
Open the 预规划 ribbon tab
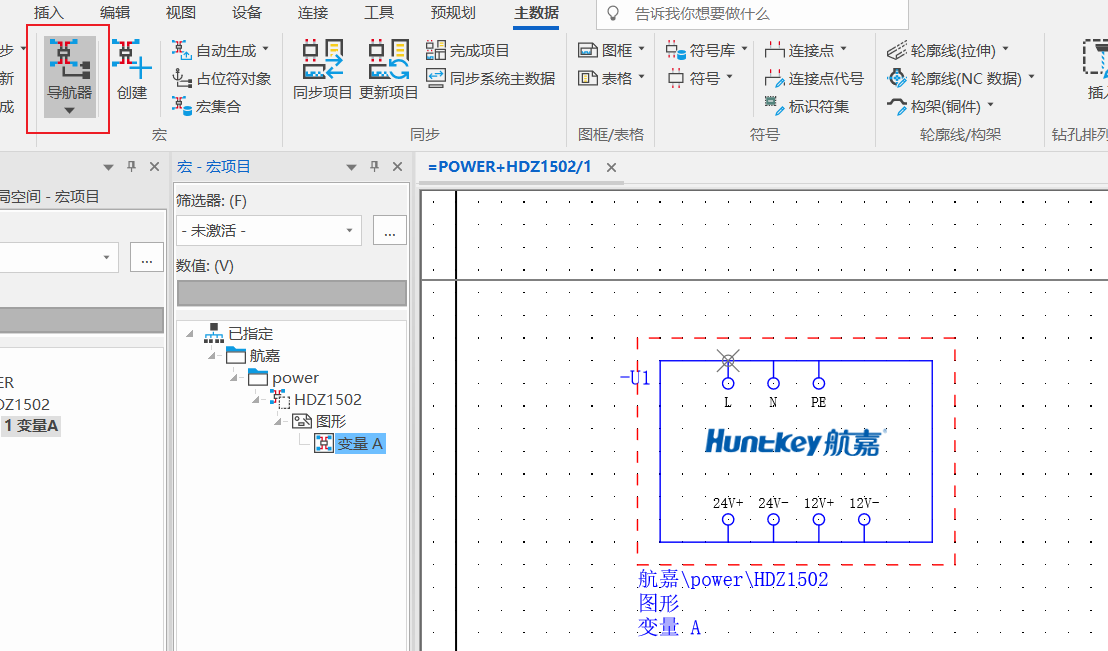pos(453,13)
